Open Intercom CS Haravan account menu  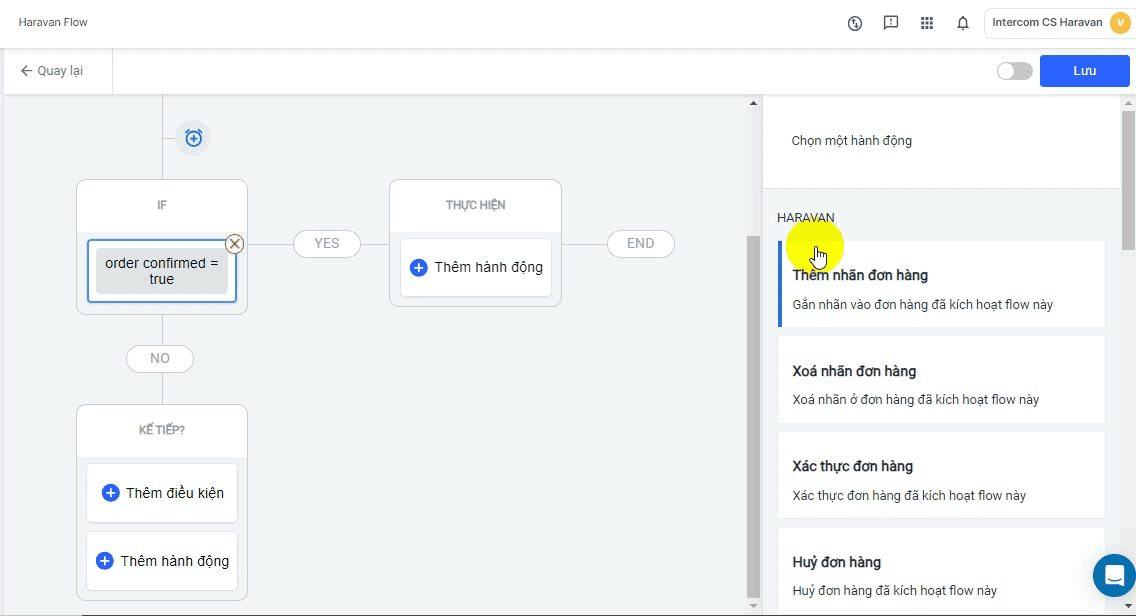click(x=1057, y=23)
